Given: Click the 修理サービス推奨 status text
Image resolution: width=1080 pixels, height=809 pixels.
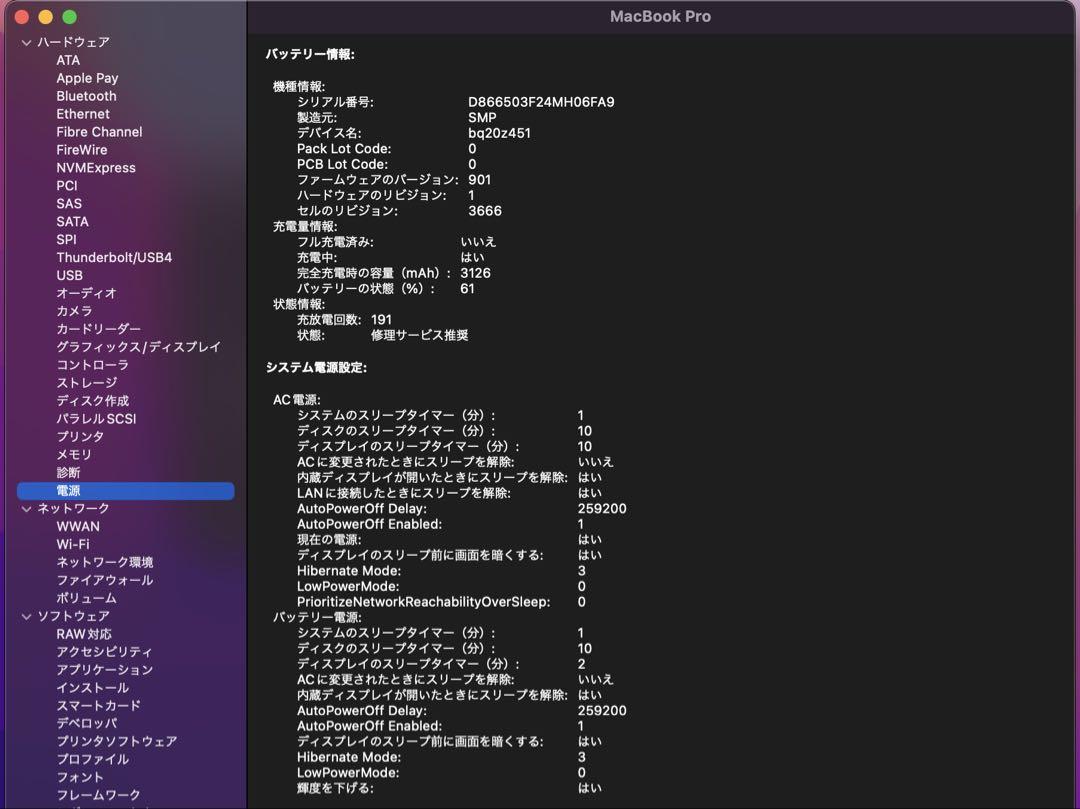Looking at the screenshot, I should pos(419,335).
